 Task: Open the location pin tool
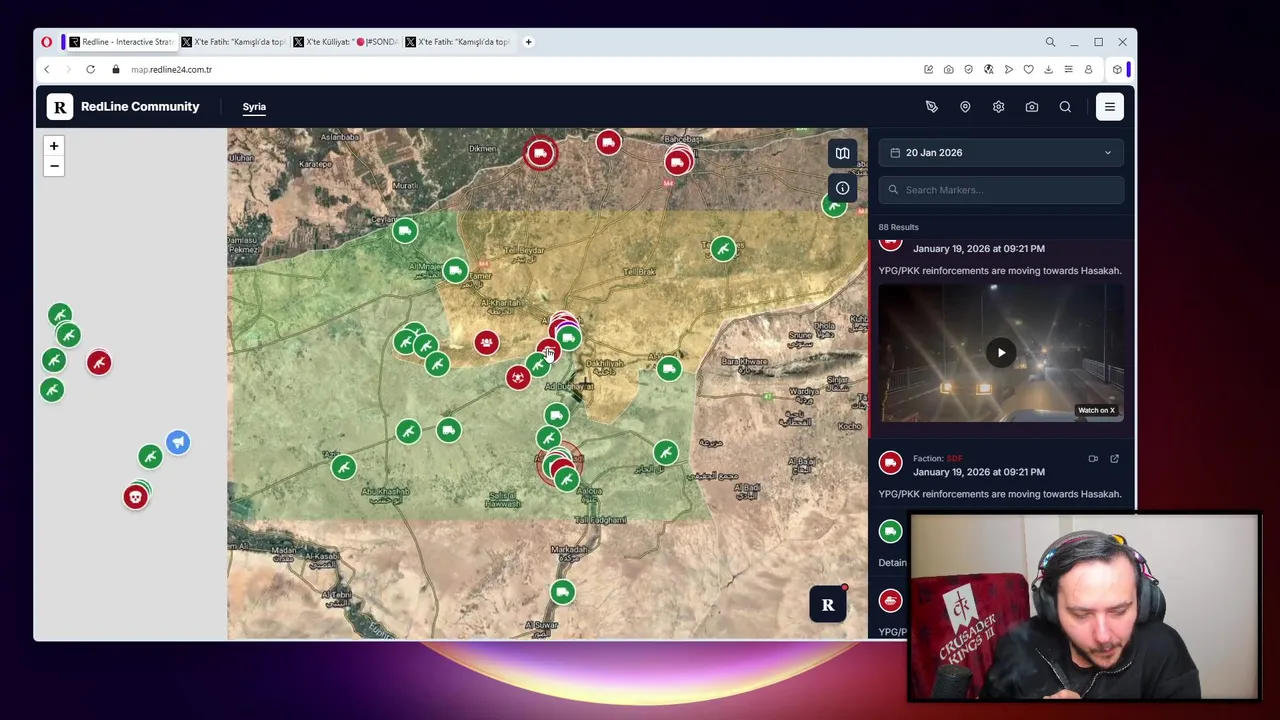tap(965, 107)
